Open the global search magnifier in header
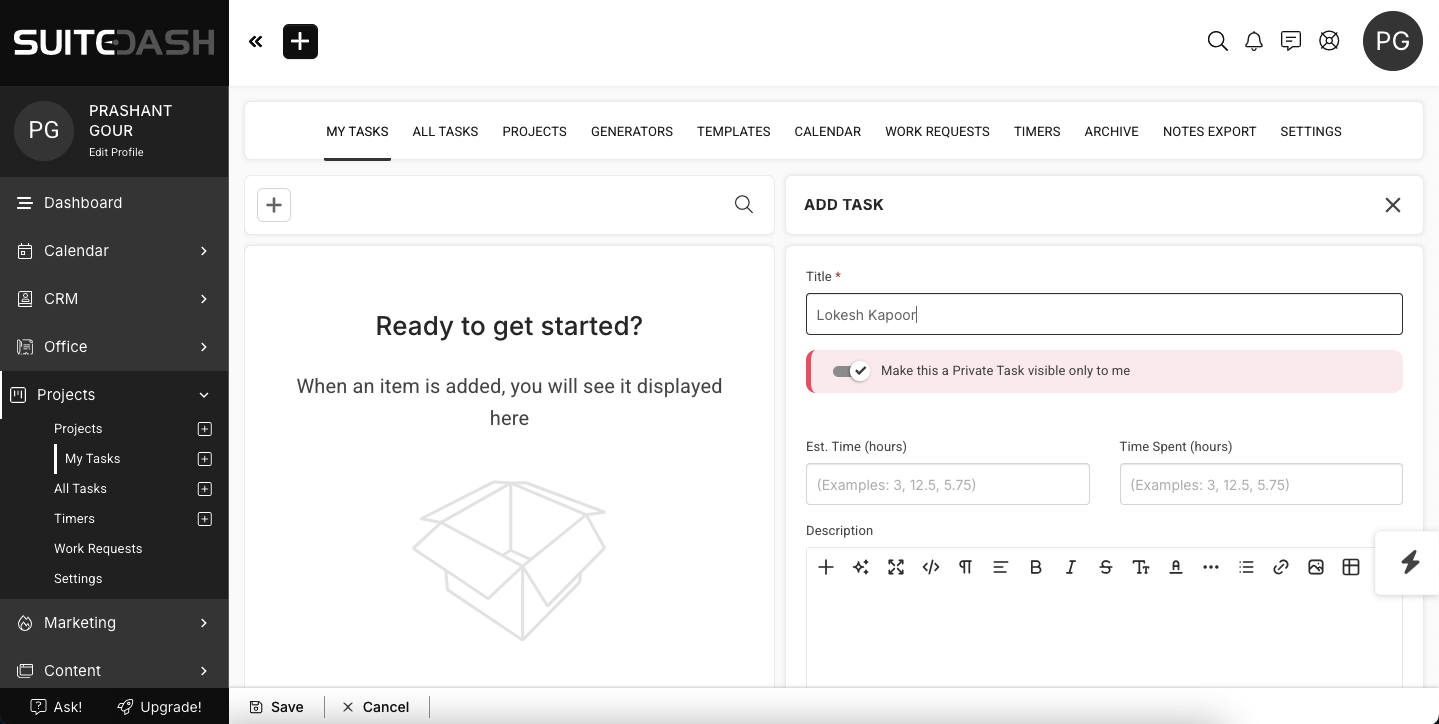The height and width of the screenshot is (724, 1439). 1217,42
